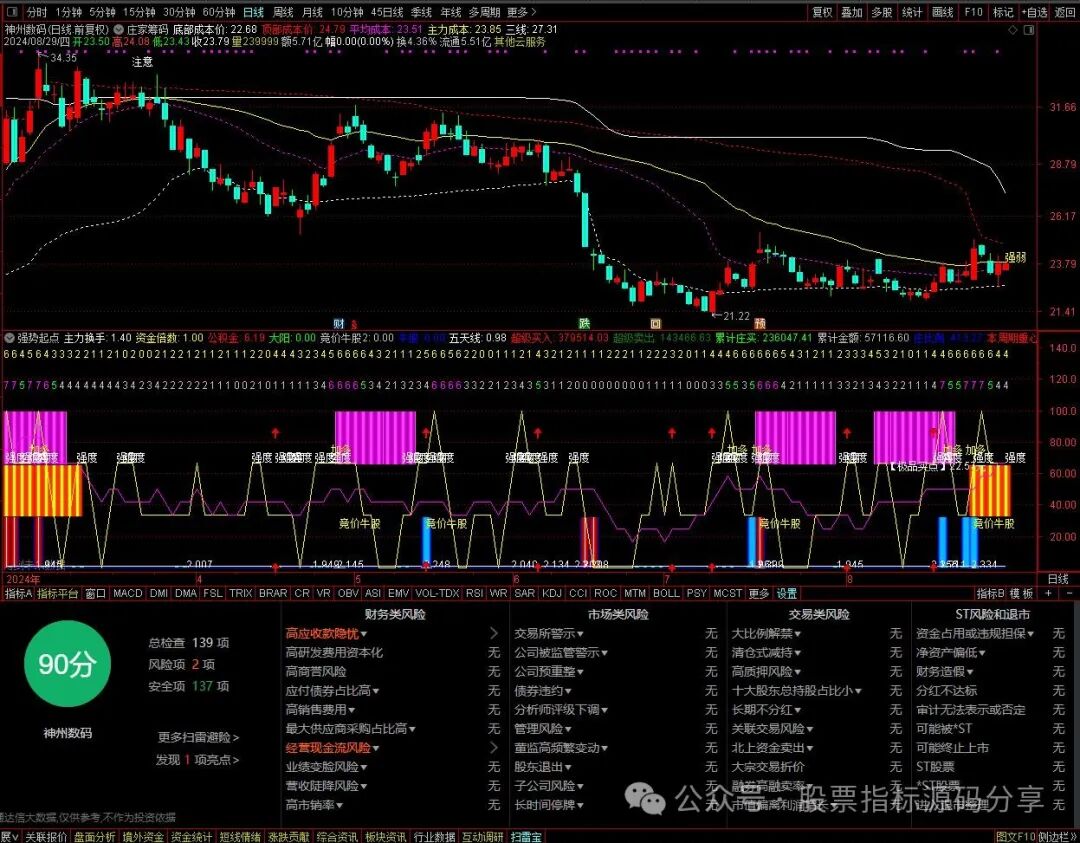The image size is (1080, 843).
Task: Click the 叠加 overlay button
Action: point(852,12)
